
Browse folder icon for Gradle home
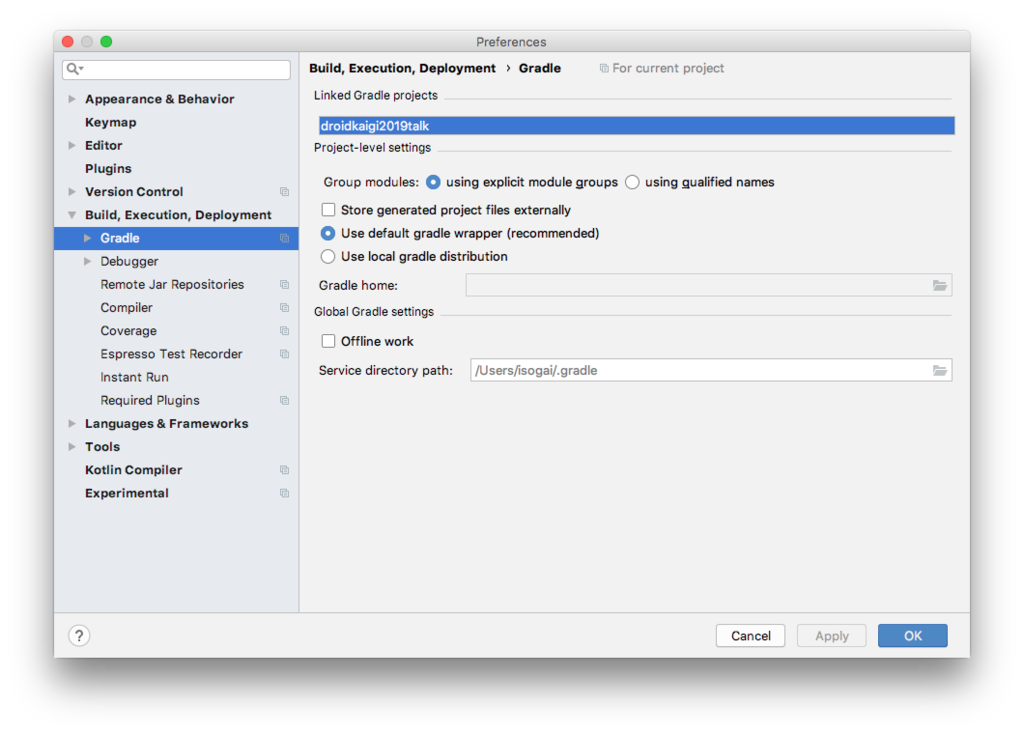click(939, 286)
